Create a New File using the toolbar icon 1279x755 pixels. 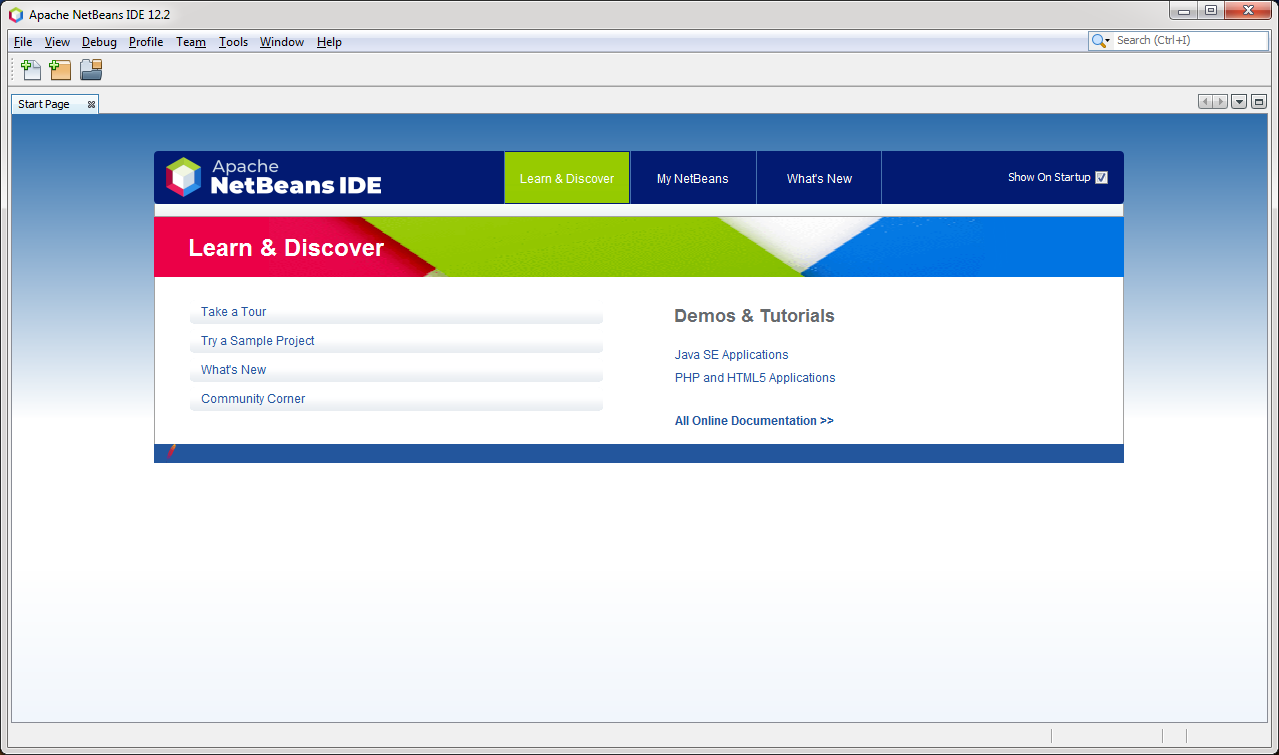30,69
